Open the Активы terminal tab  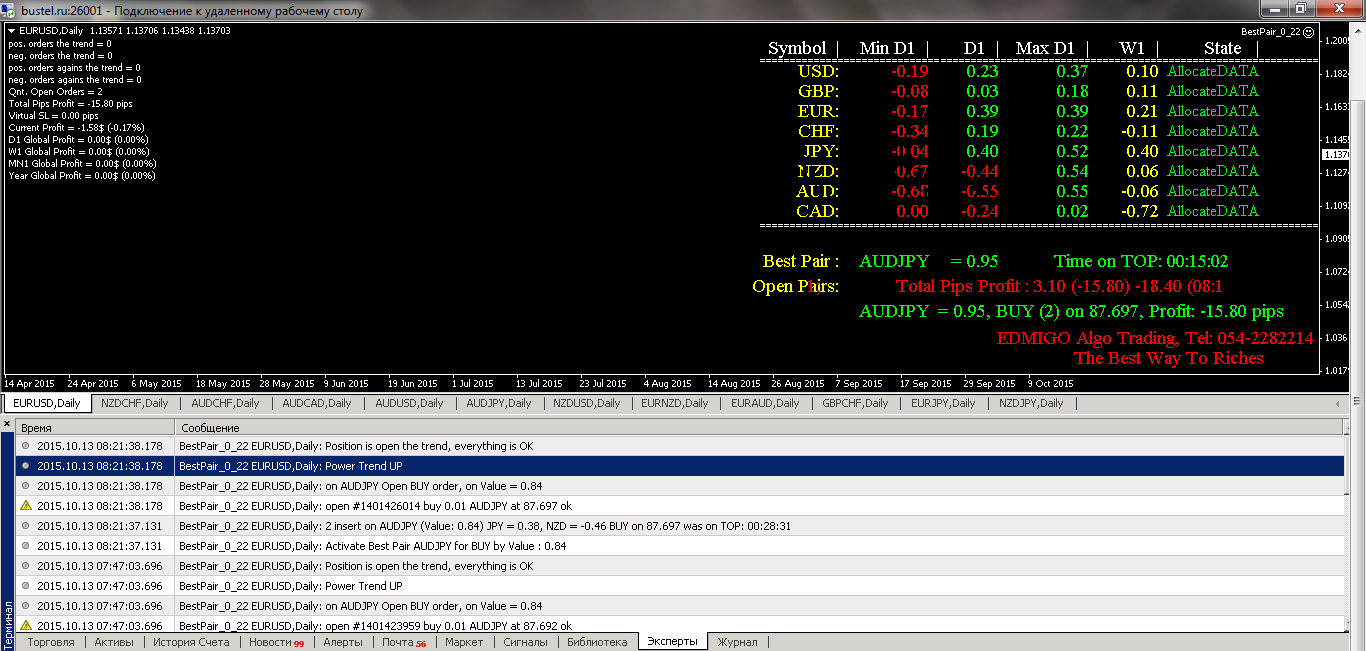coord(113,642)
